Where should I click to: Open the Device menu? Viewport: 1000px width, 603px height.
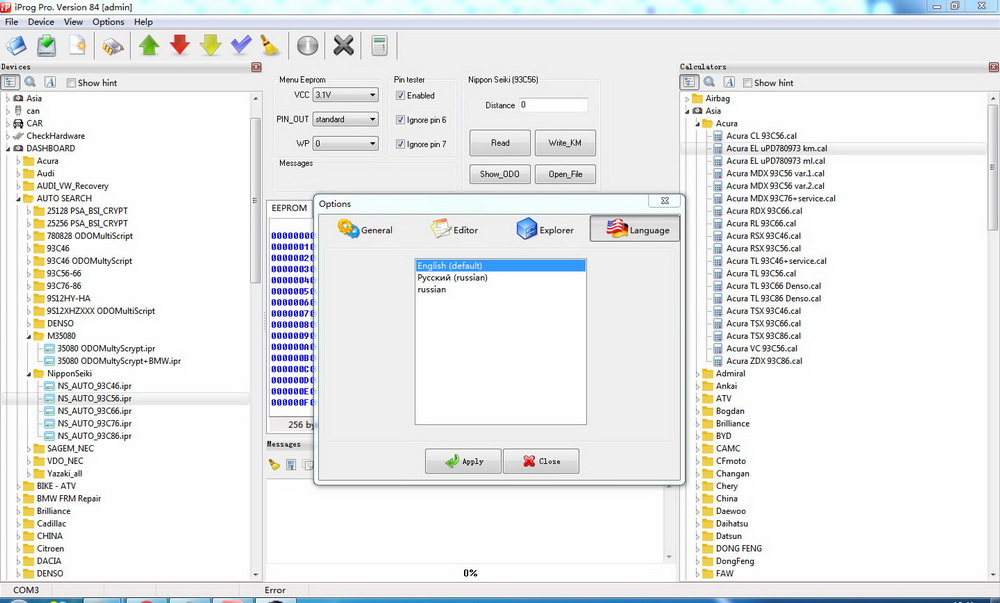[x=41, y=22]
